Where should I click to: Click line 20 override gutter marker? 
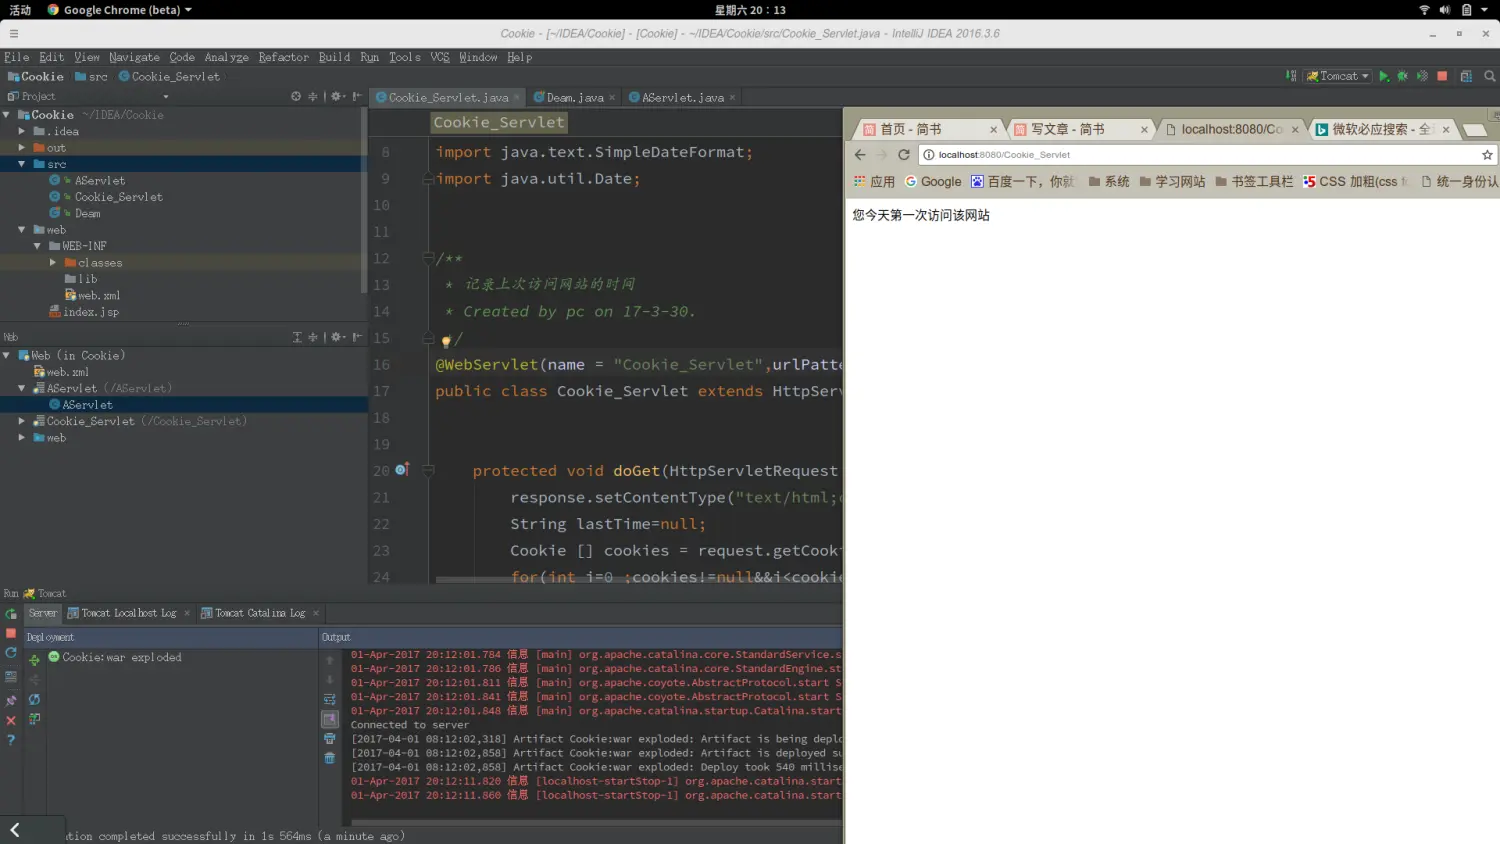[x=402, y=469]
